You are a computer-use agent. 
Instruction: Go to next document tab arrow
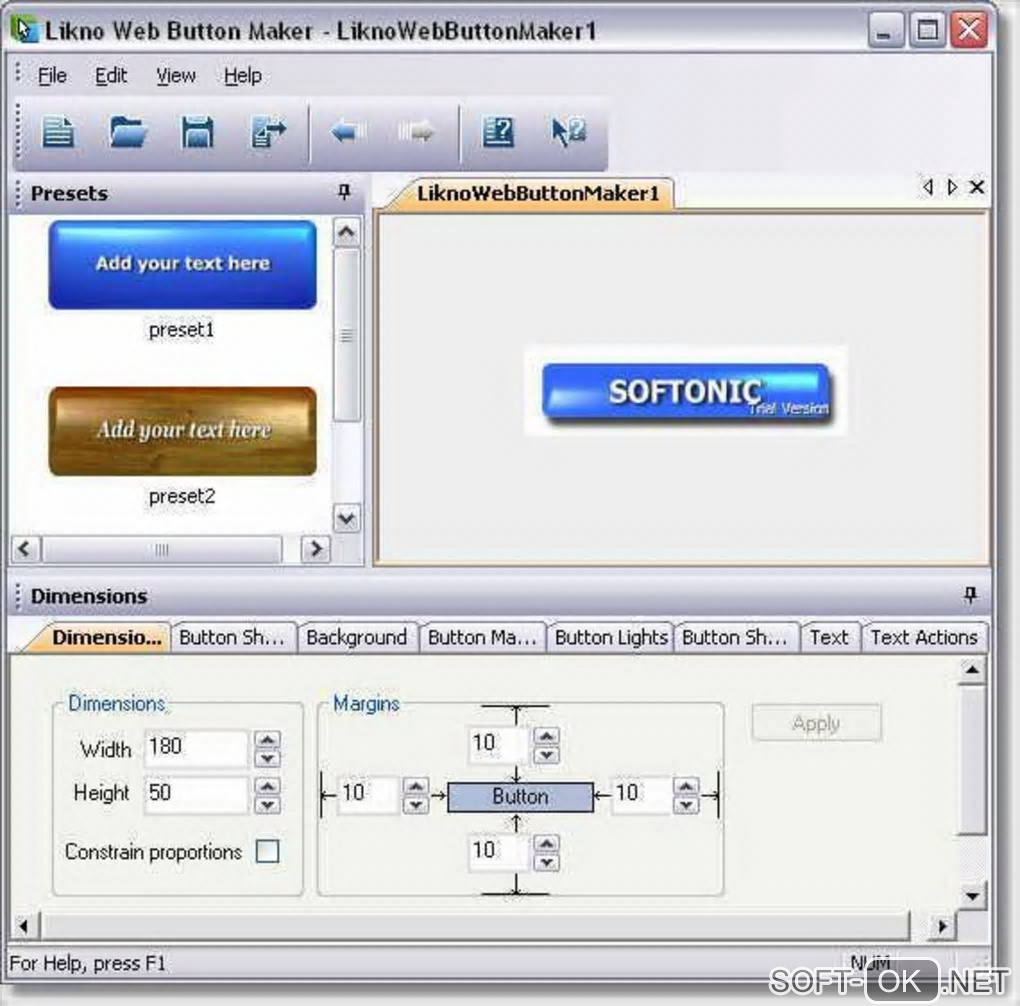[952, 187]
